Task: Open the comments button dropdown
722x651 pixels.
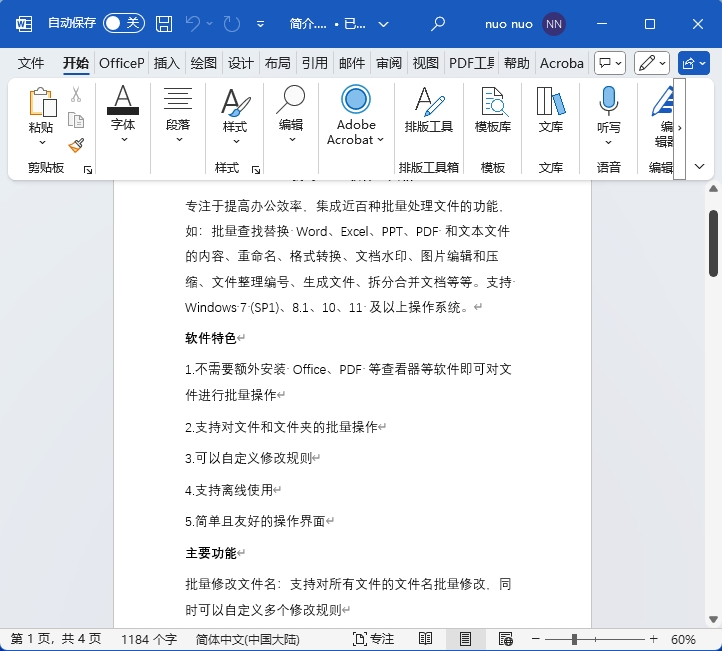Action: pos(610,63)
